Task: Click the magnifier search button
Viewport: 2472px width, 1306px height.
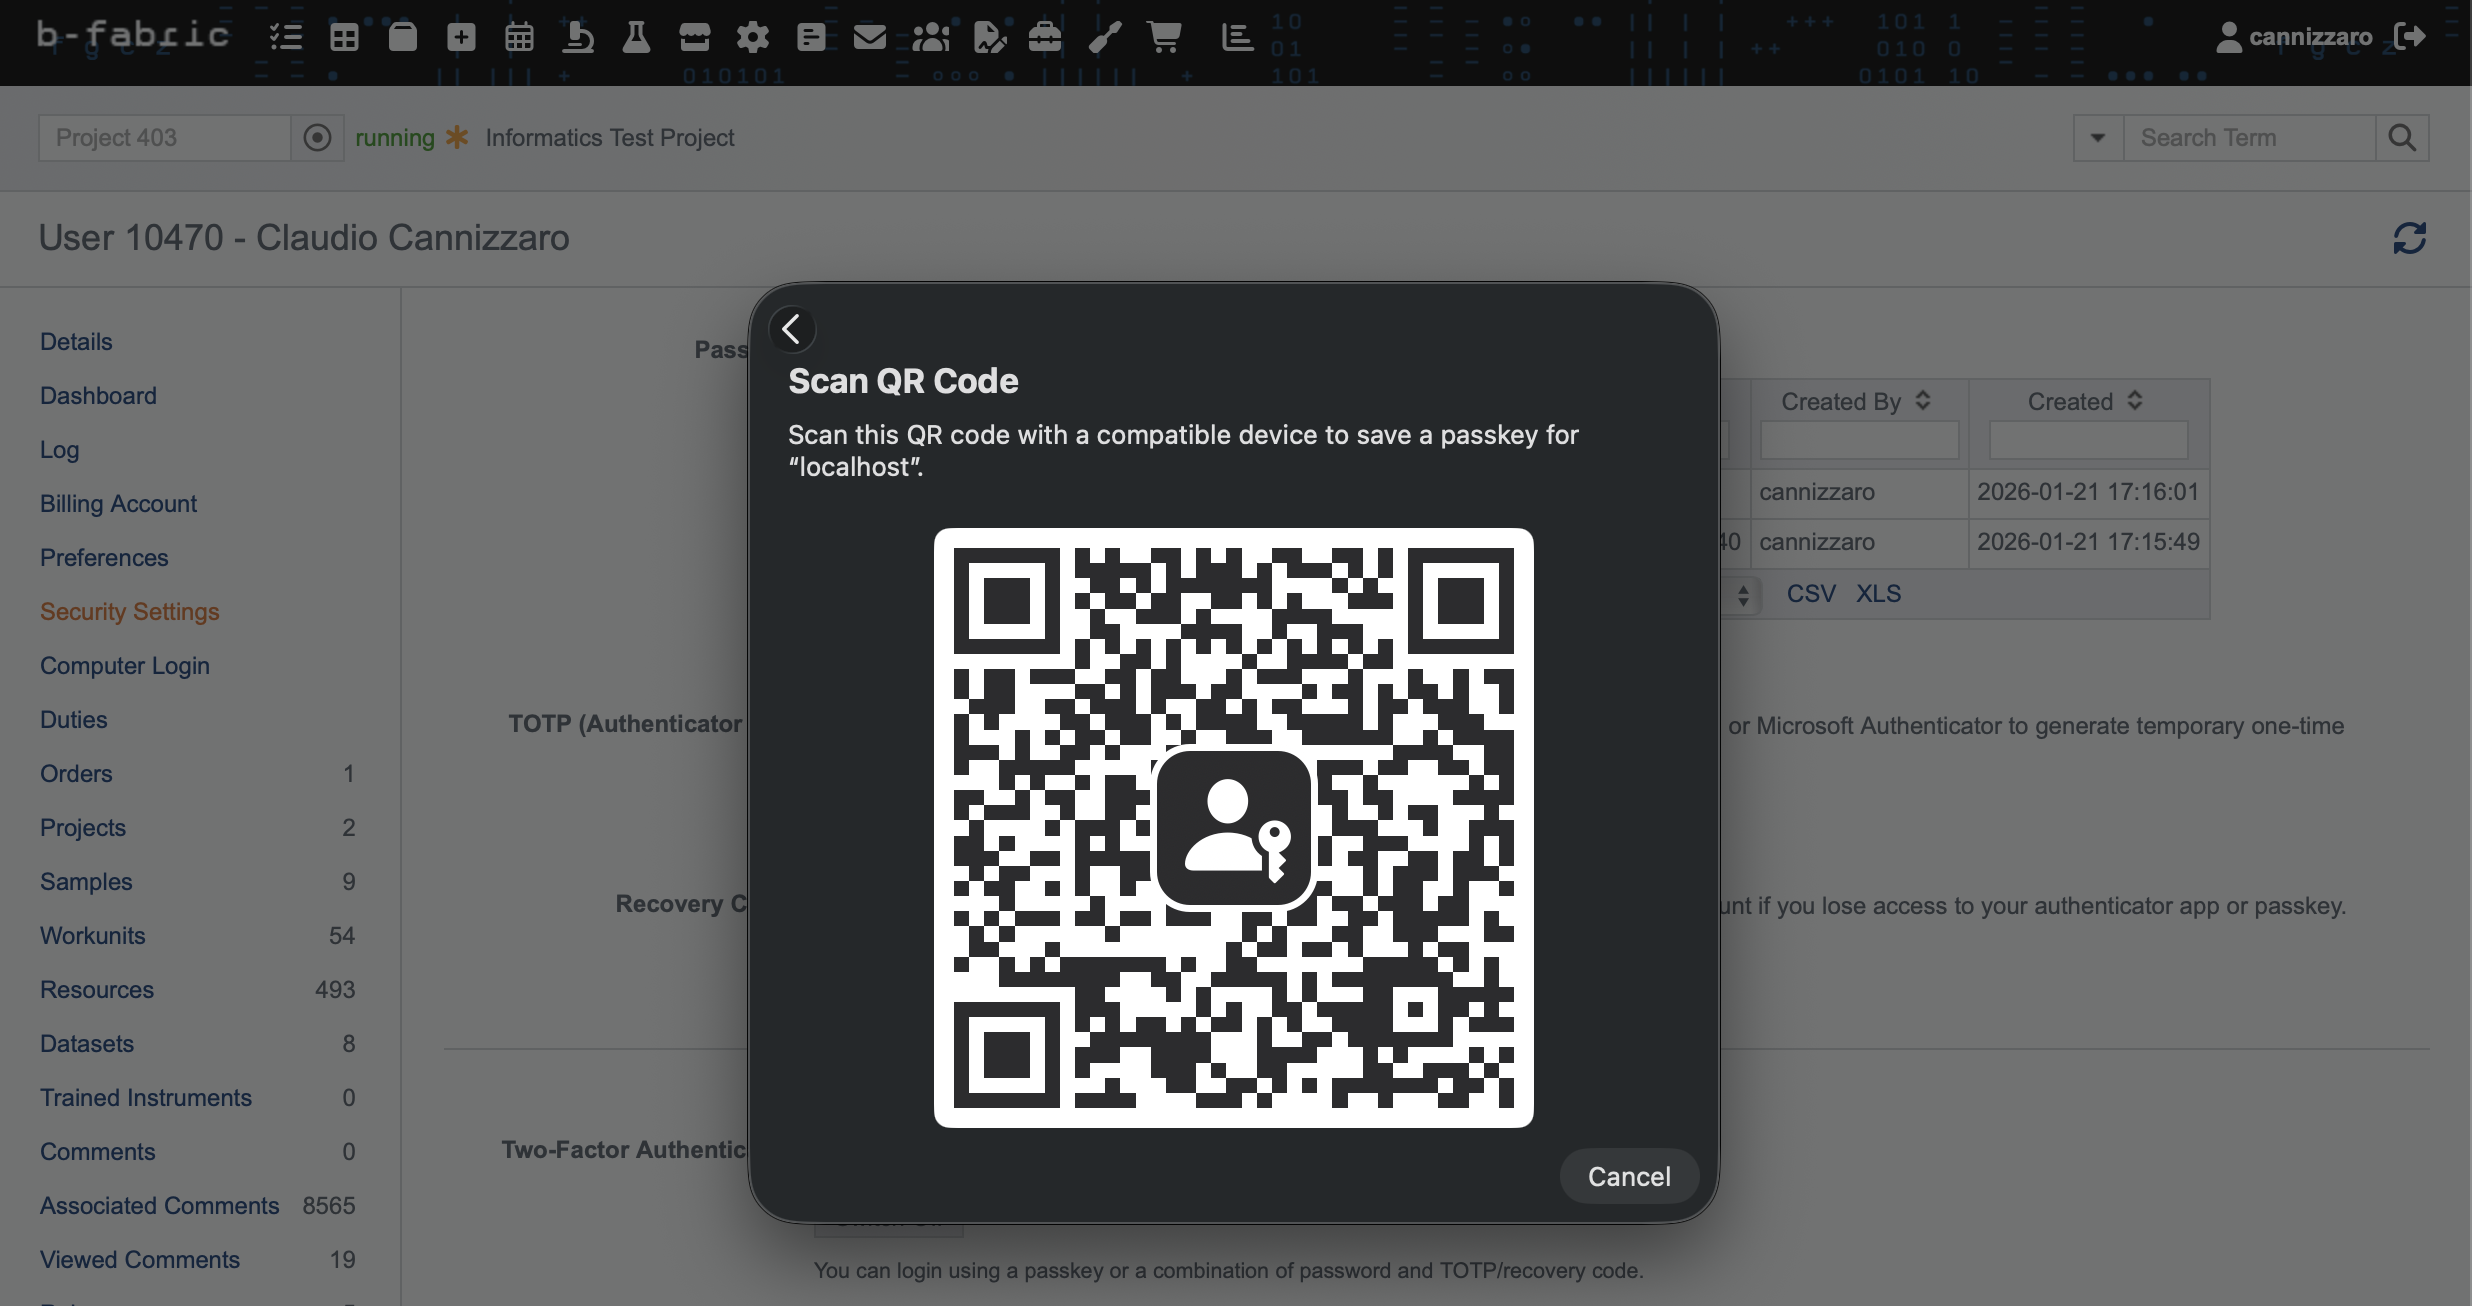Action: 2402,138
